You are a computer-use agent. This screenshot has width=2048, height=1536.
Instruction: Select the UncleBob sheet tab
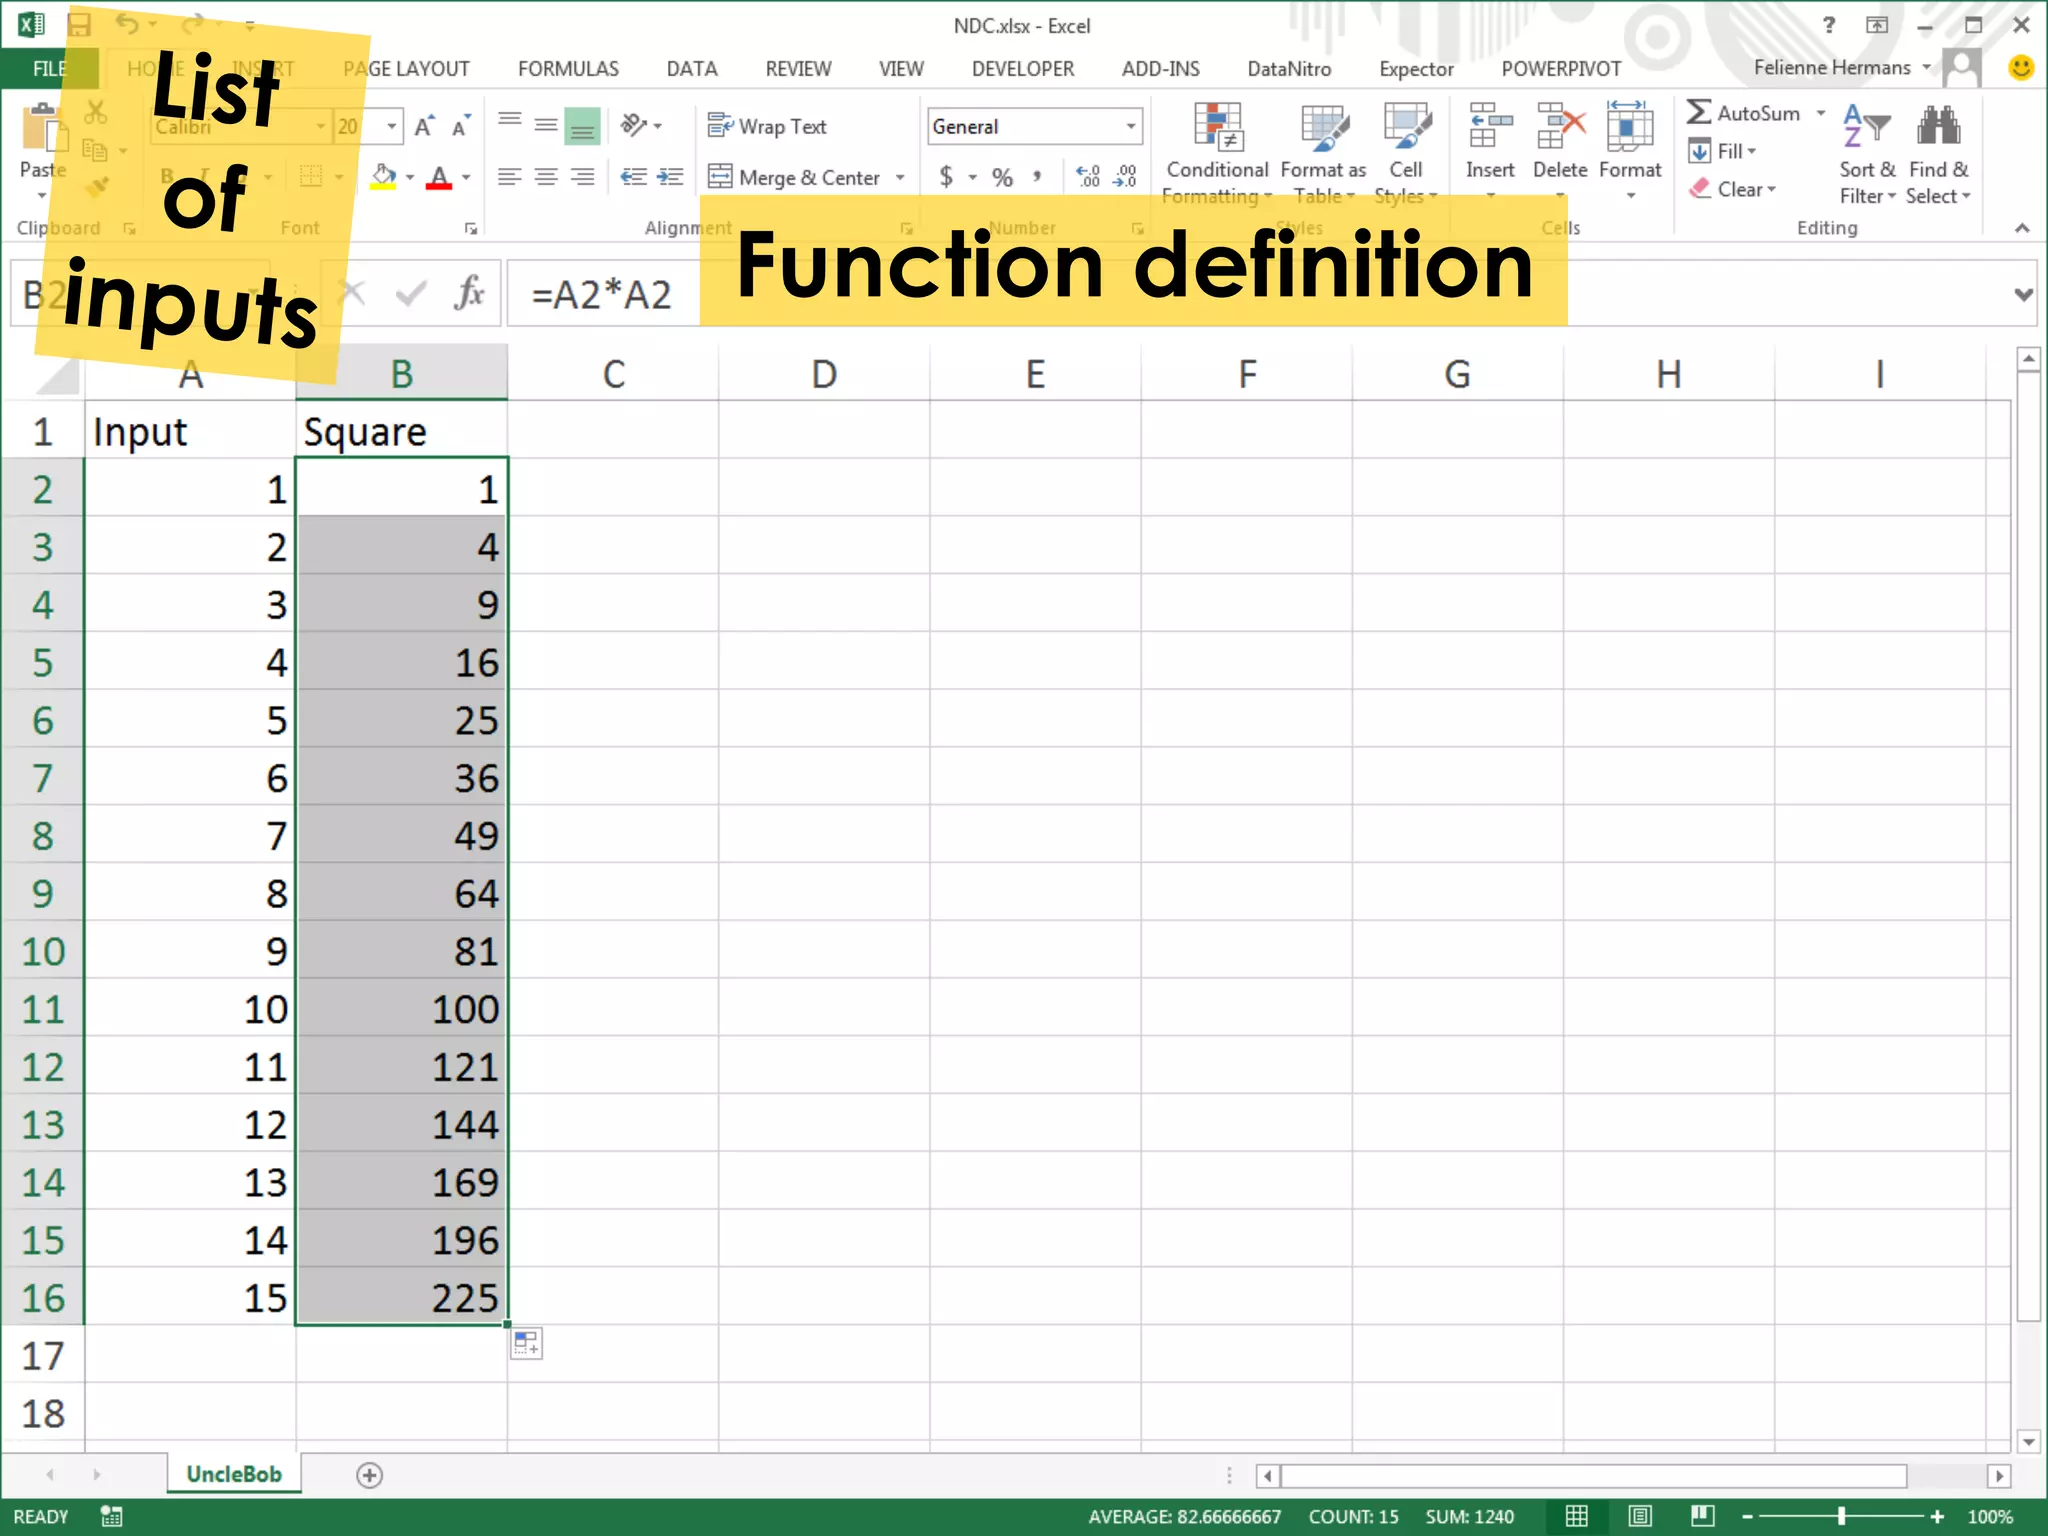[x=234, y=1474]
